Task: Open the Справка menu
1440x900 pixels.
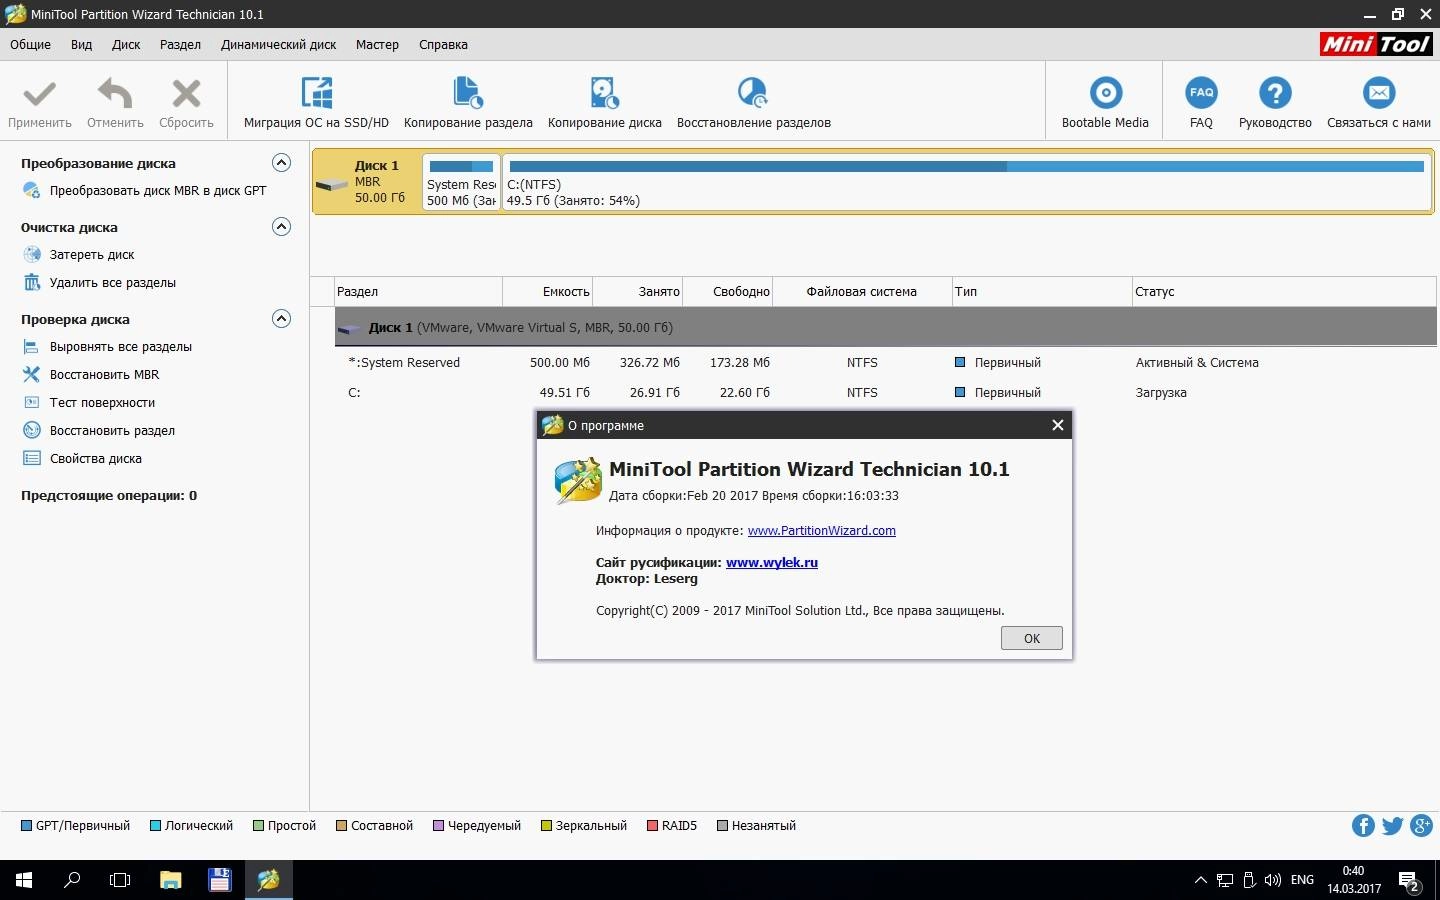Action: click(x=443, y=44)
